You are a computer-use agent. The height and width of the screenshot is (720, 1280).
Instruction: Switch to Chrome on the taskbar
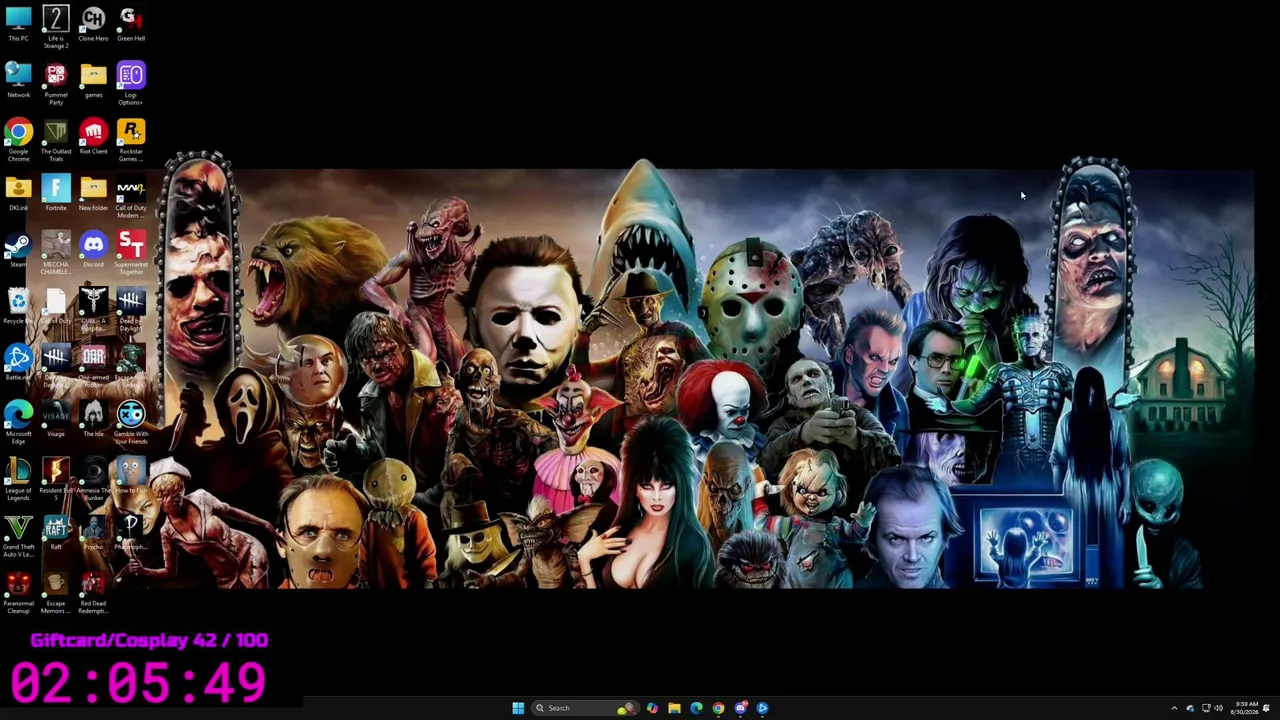pyautogui.click(x=718, y=708)
